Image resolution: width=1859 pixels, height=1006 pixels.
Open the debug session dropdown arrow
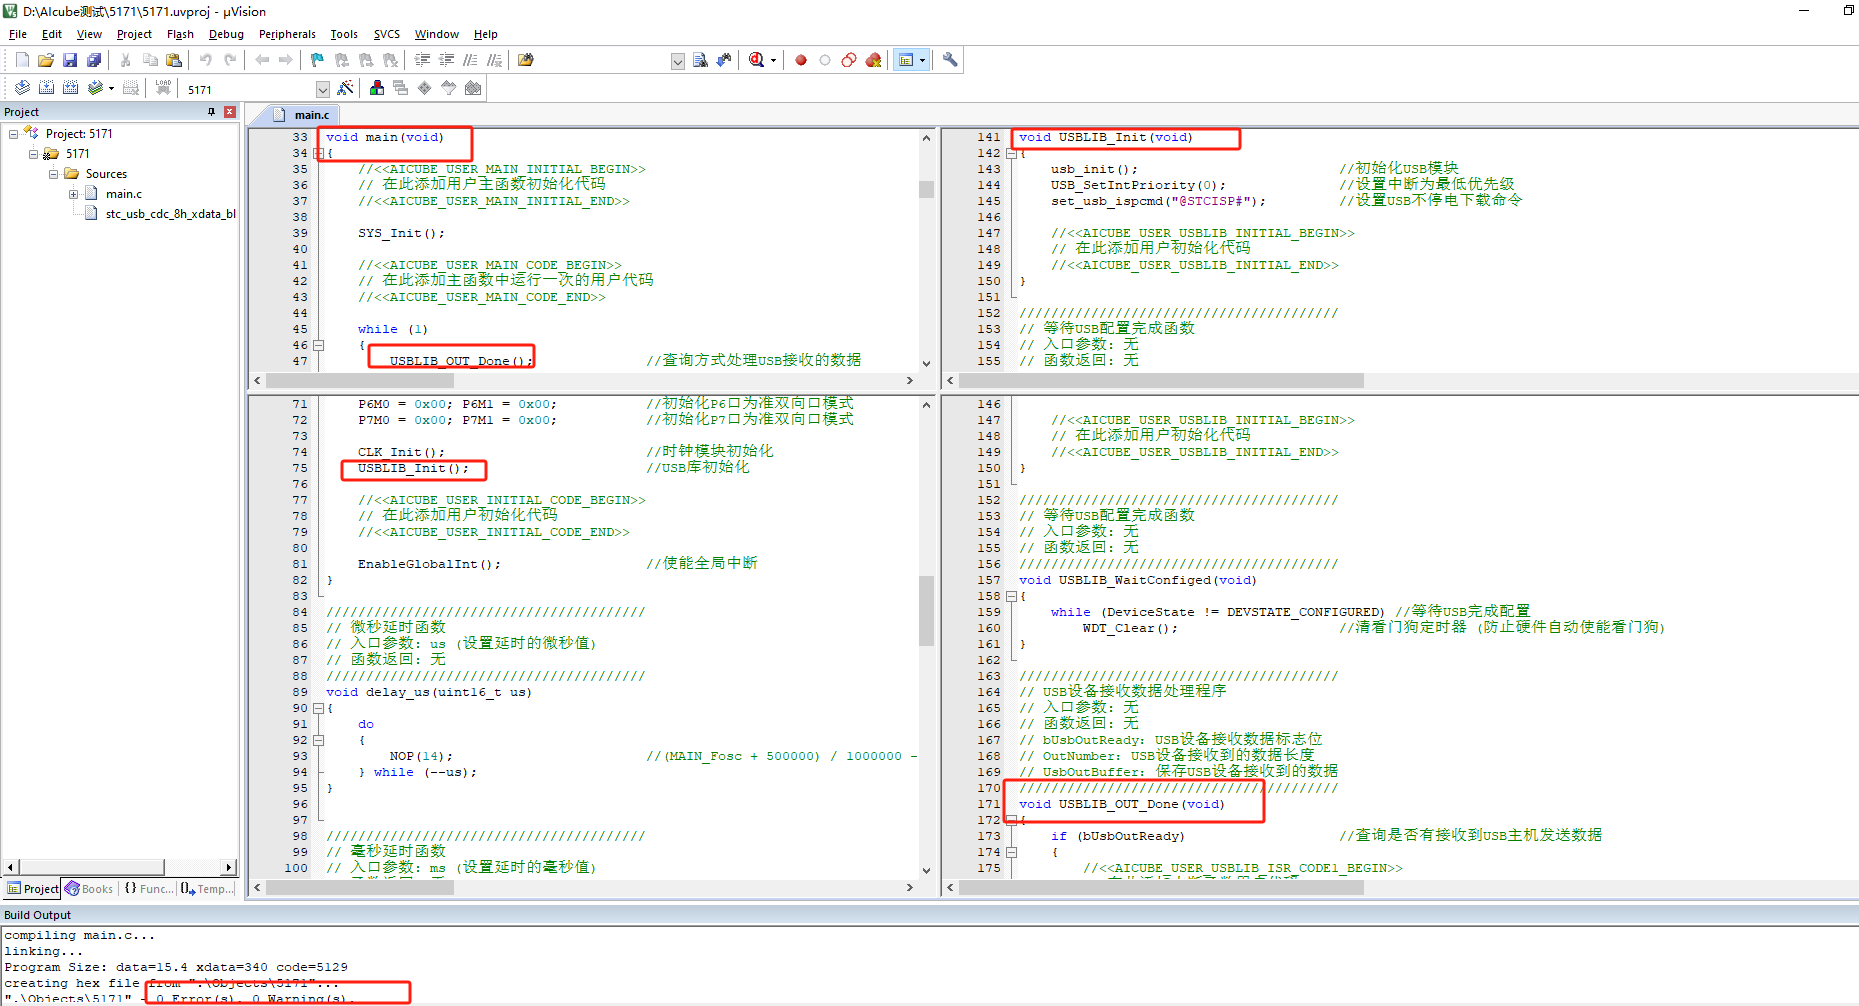pyautogui.click(x=773, y=60)
